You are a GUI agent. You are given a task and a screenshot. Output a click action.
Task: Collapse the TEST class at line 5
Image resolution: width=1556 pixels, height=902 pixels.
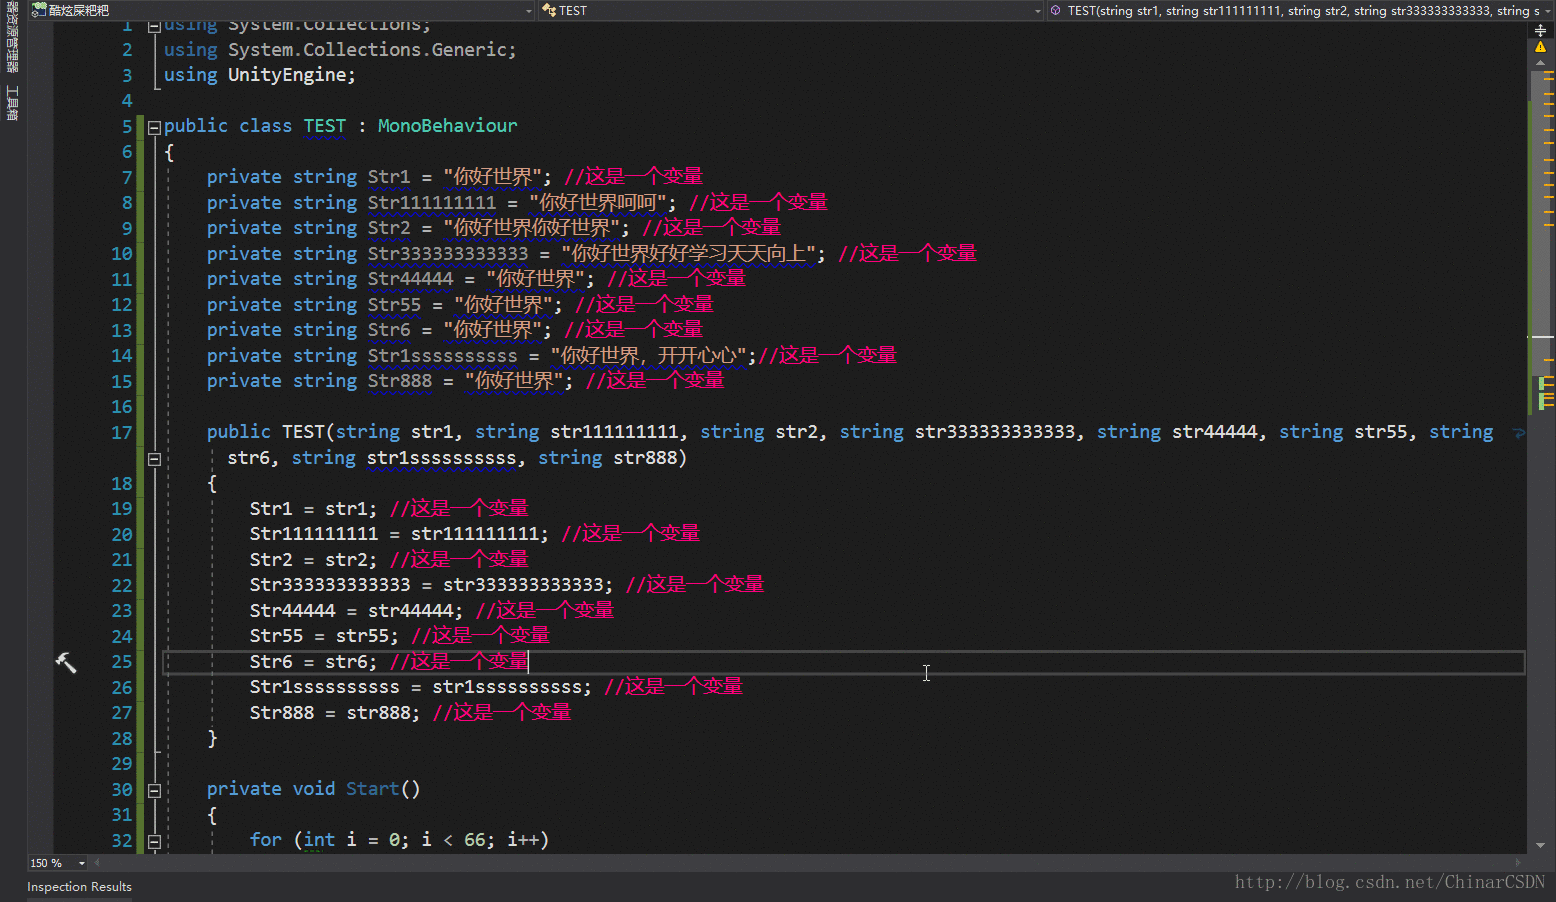(154, 127)
